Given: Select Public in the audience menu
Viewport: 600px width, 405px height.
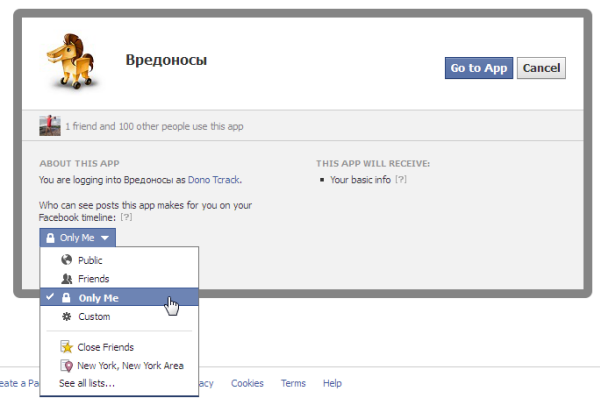Looking at the screenshot, I should coord(119,260).
